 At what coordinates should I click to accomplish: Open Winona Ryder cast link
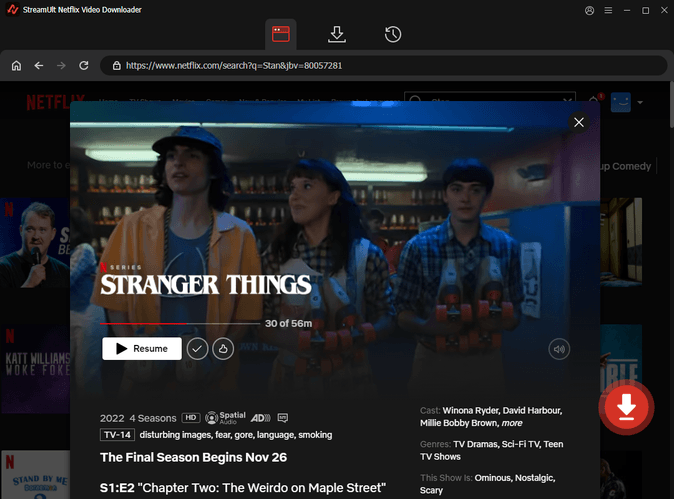pos(470,410)
